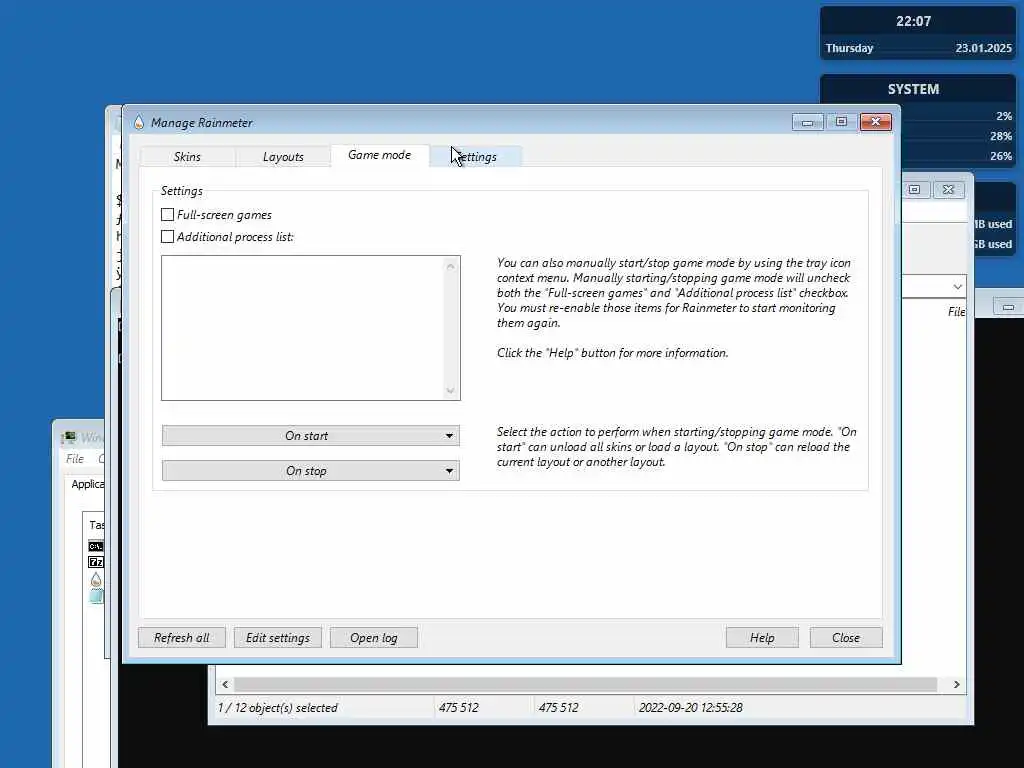Click left arrow of background window's horizontal scrollbar
1024x768 pixels.
(x=225, y=684)
